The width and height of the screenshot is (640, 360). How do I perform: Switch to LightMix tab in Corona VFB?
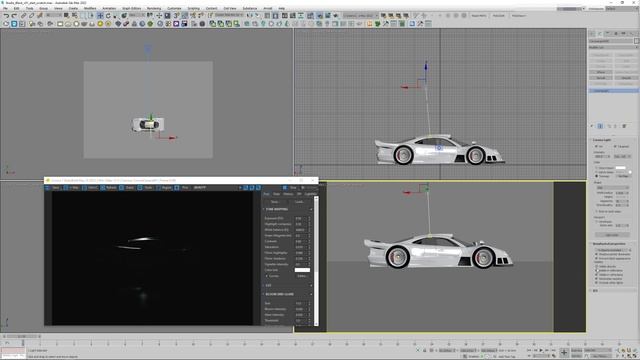coord(310,194)
